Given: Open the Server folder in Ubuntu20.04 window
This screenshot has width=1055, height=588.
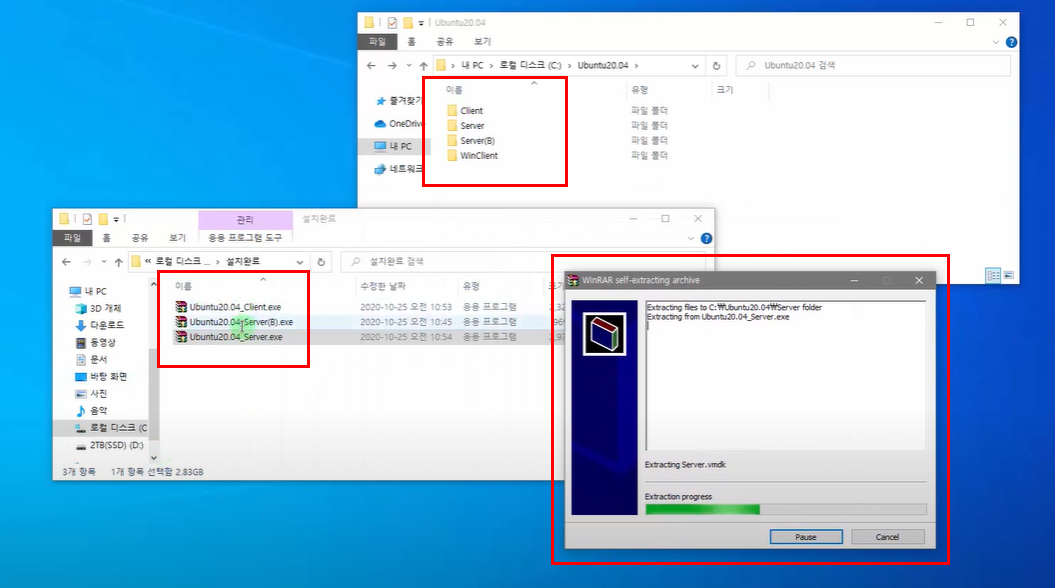Looking at the screenshot, I should [472, 126].
